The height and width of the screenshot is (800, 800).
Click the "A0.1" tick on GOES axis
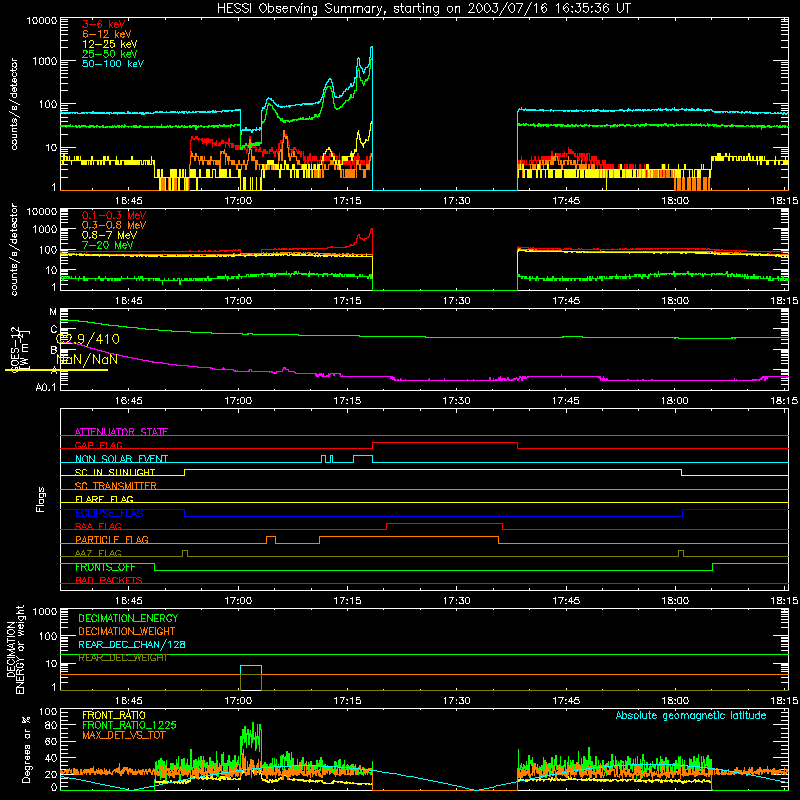[45, 388]
